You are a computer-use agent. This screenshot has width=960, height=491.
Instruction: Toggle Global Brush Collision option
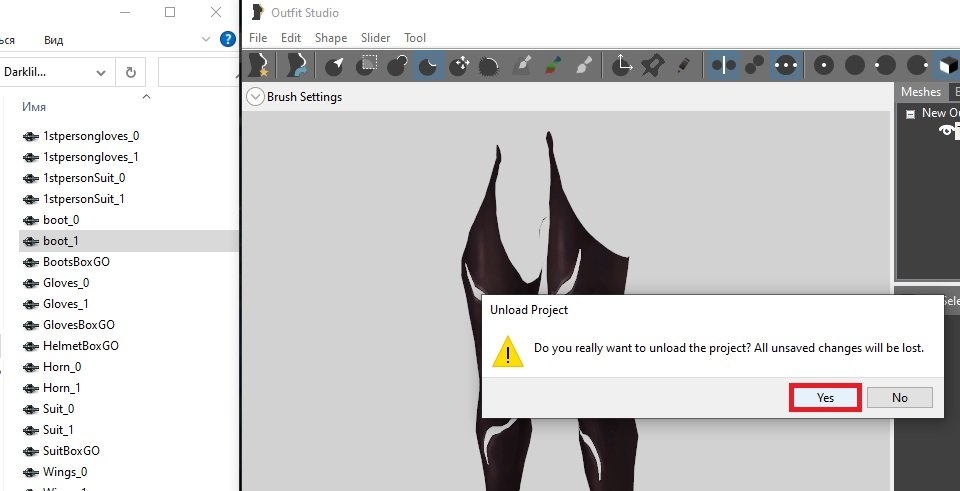click(x=786, y=66)
